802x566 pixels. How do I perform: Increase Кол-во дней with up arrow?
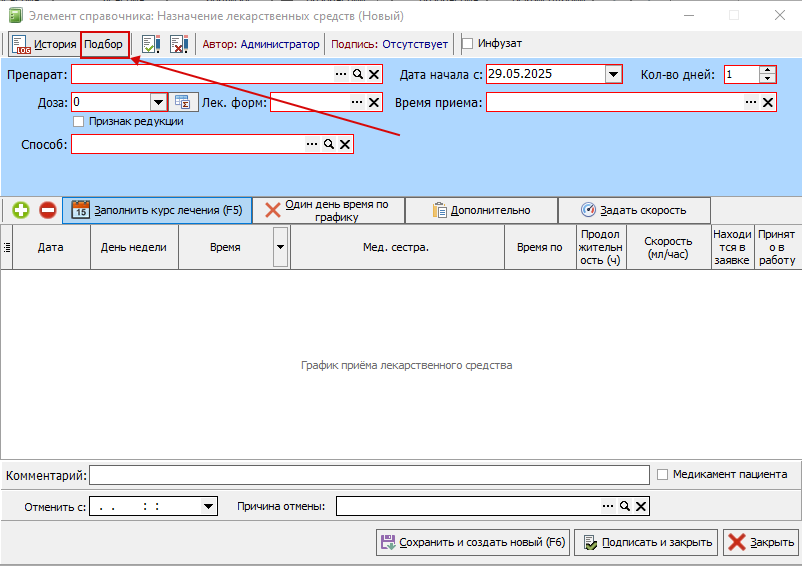[767, 70]
